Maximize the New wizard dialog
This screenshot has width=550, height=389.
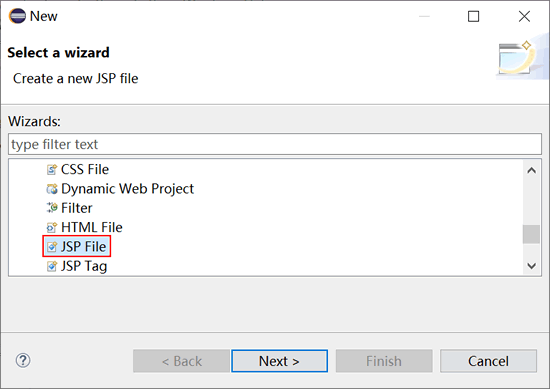coord(474,16)
